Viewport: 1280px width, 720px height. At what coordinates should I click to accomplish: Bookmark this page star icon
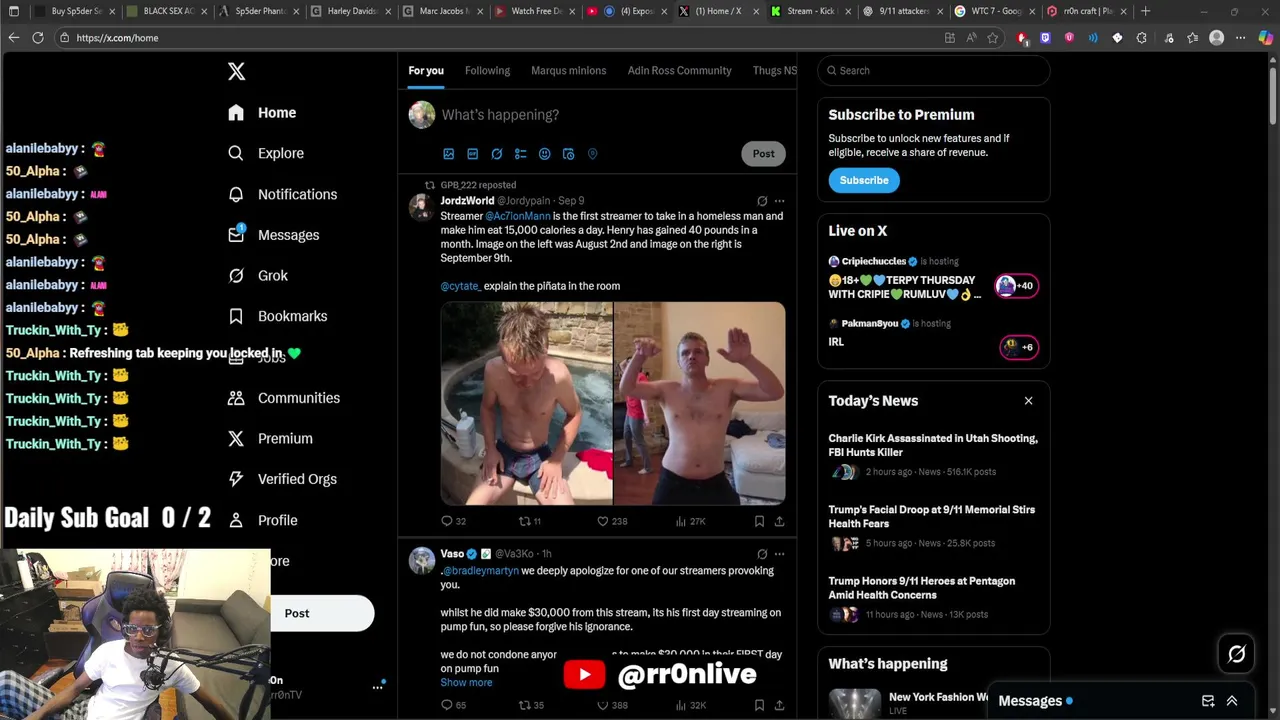993,38
